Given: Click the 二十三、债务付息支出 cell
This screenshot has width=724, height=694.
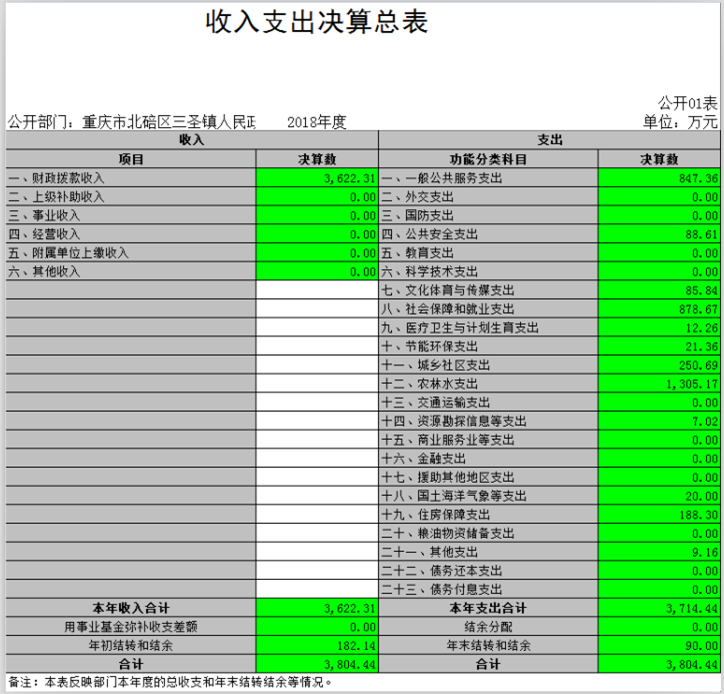Looking at the screenshot, I should pos(488,589).
